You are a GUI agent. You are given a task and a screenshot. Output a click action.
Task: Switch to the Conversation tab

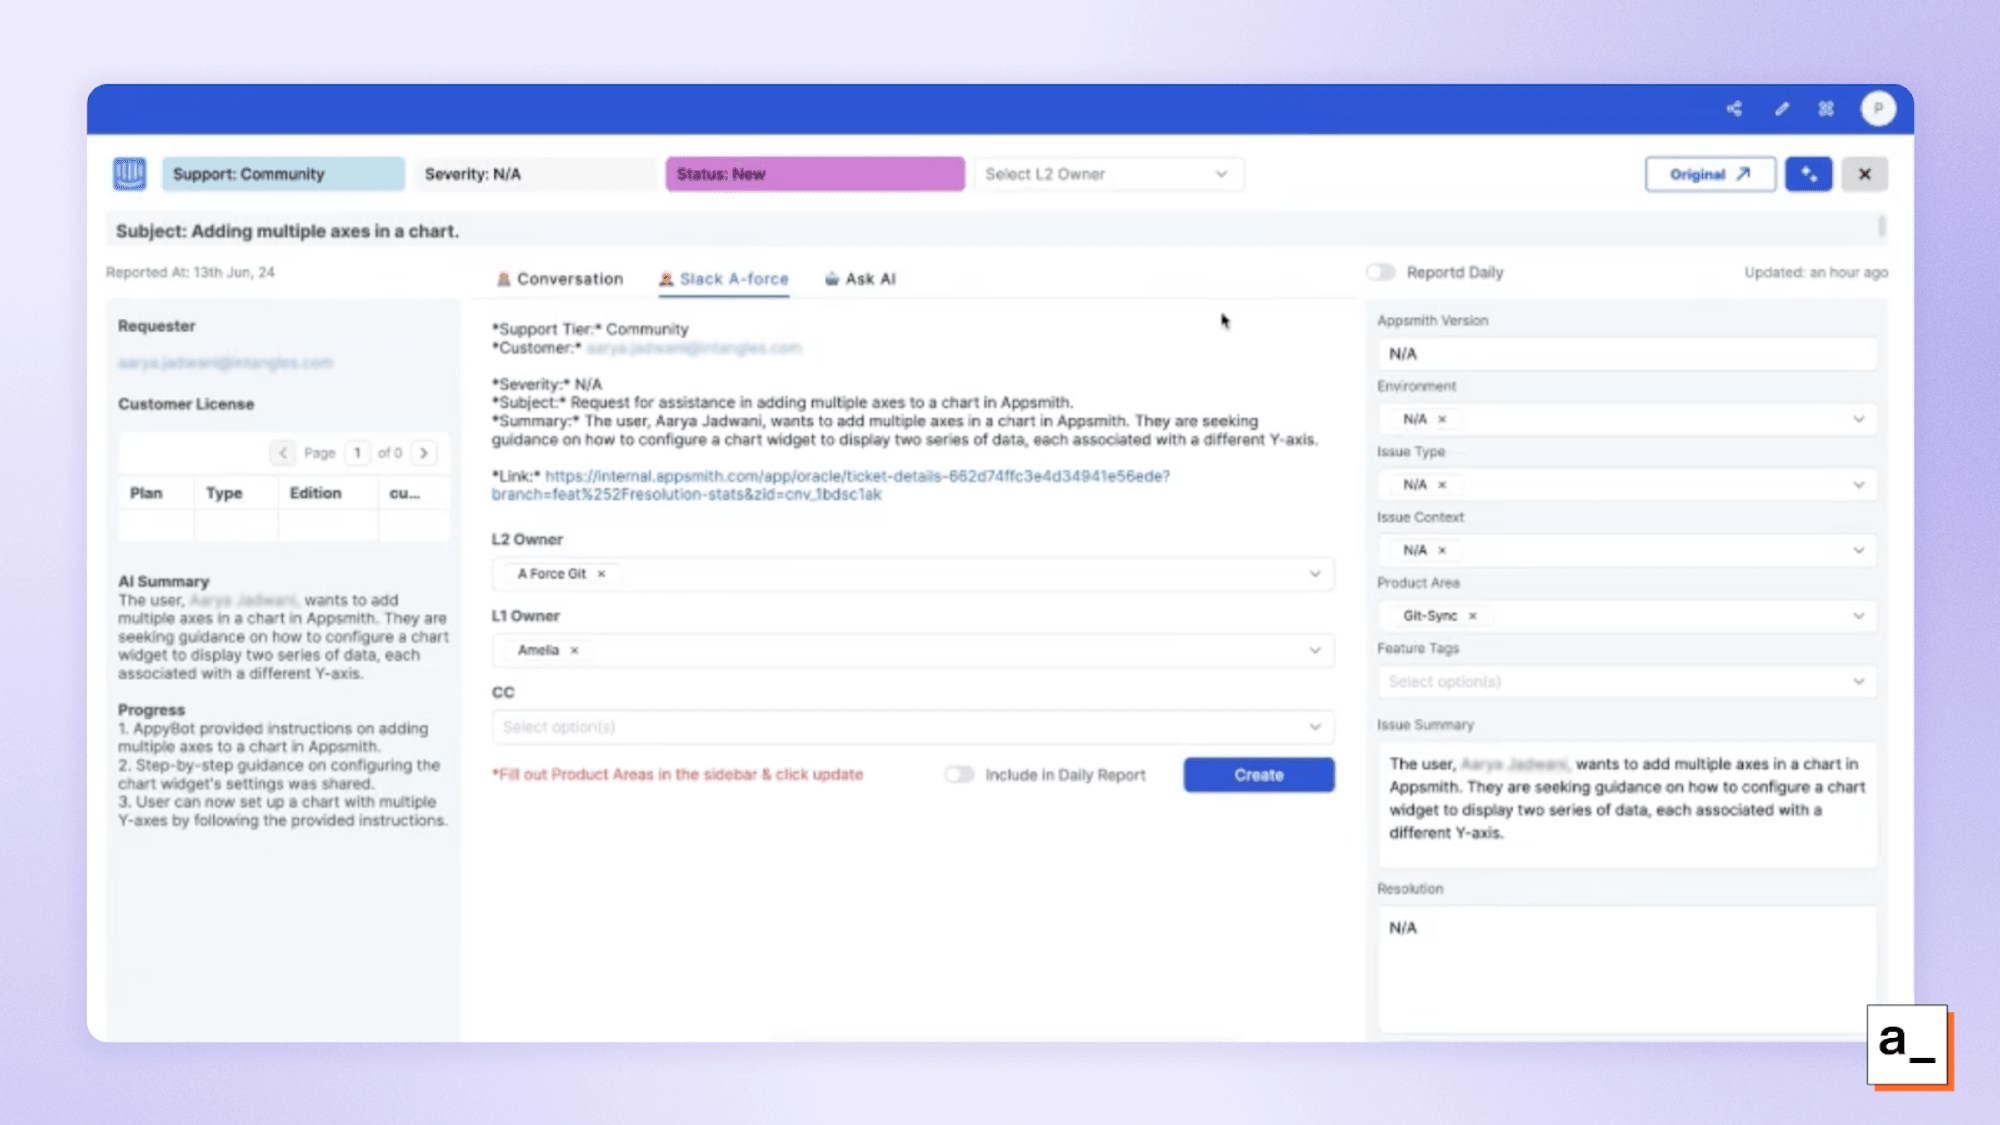pos(560,279)
